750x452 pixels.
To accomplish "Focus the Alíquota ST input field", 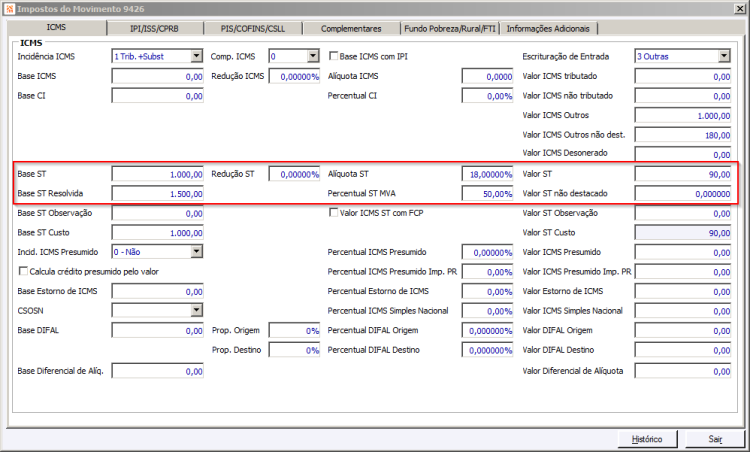I will pos(487,174).
